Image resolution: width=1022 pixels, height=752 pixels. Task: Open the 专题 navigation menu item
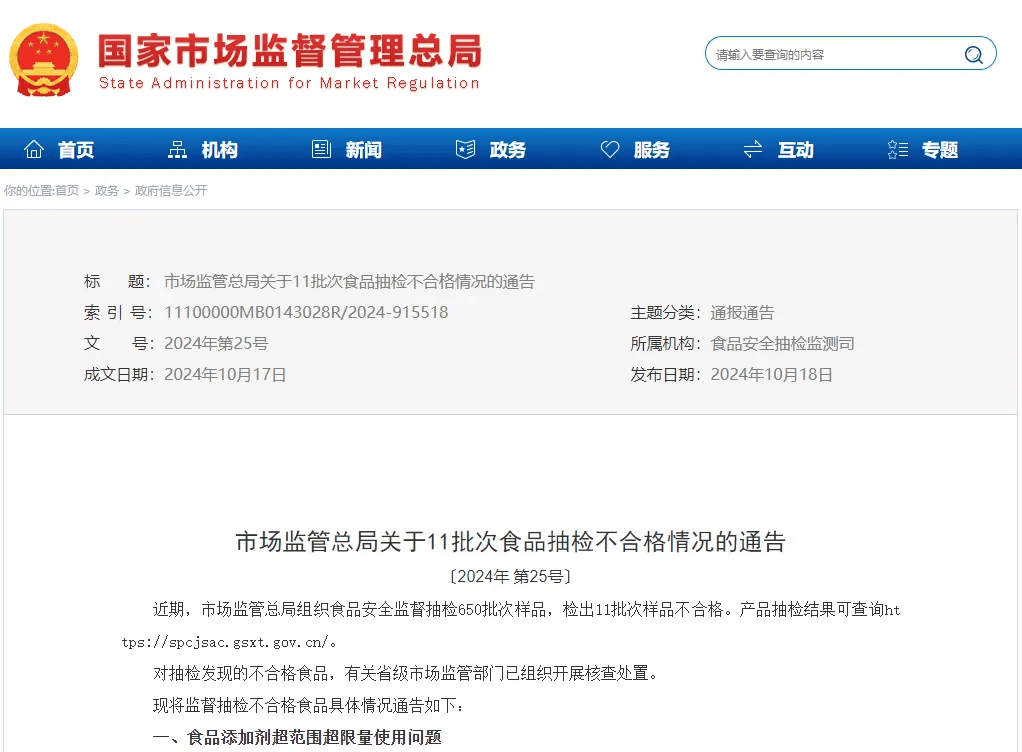[940, 150]
